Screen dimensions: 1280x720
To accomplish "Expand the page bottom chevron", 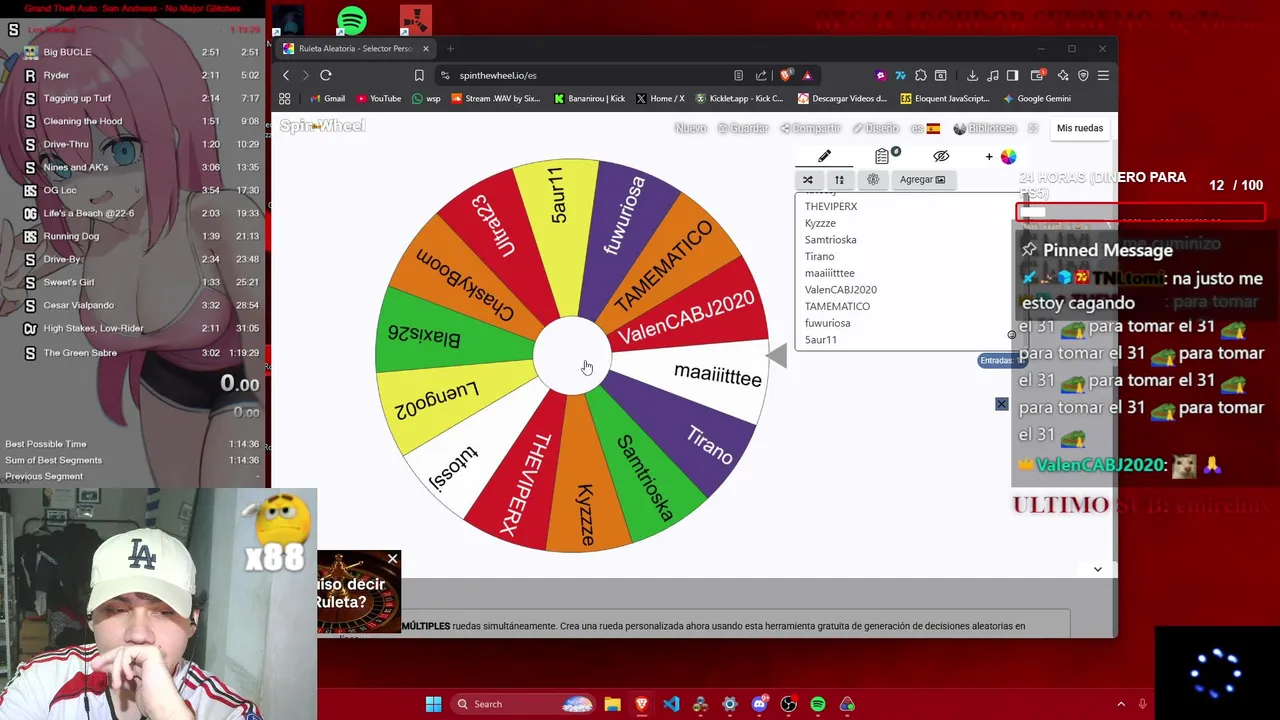I will pos(1097,569).
